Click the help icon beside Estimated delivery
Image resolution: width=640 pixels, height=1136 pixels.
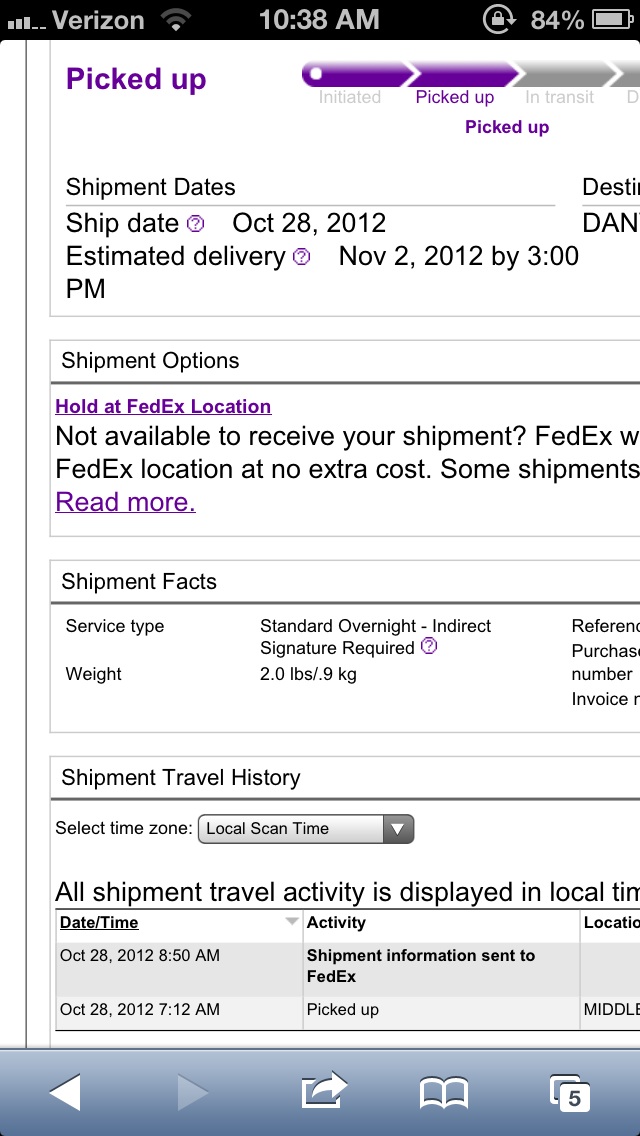point(302,256)
